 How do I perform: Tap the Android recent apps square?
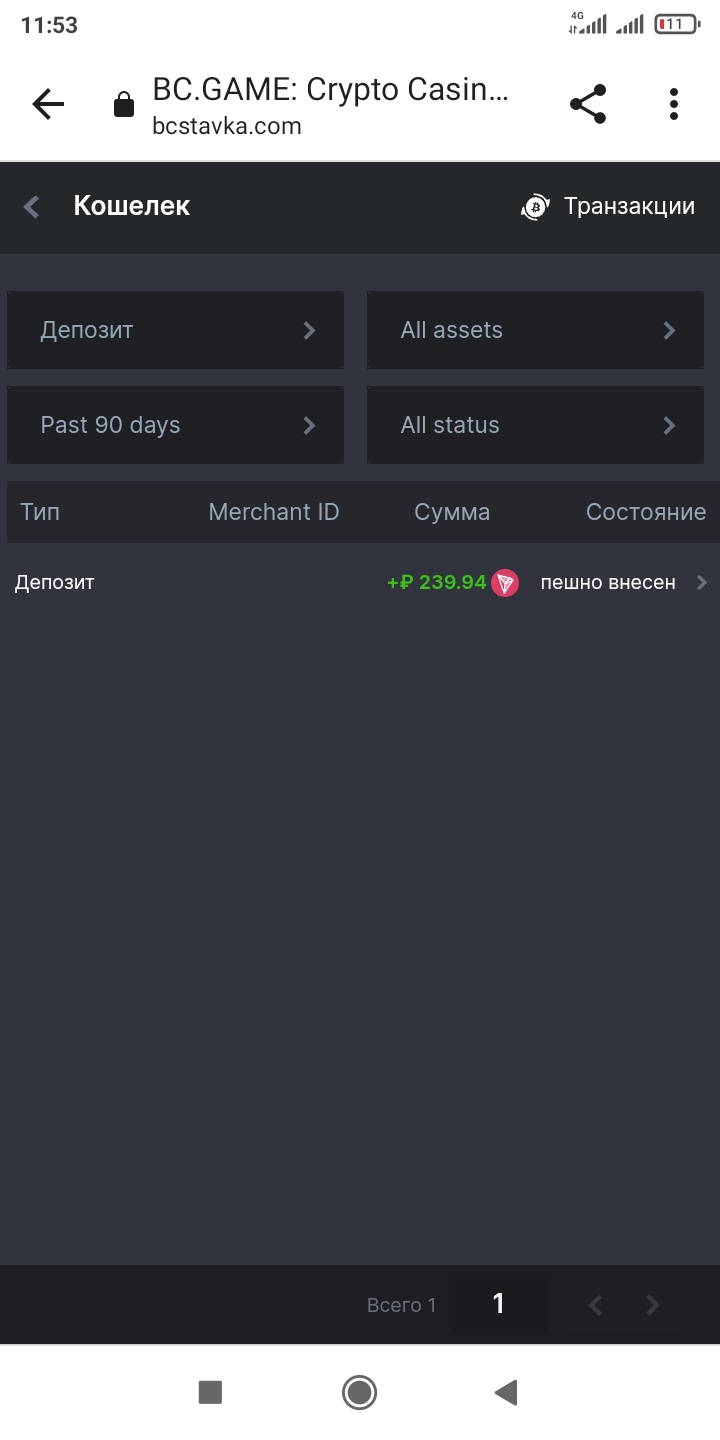[210, 1392]
